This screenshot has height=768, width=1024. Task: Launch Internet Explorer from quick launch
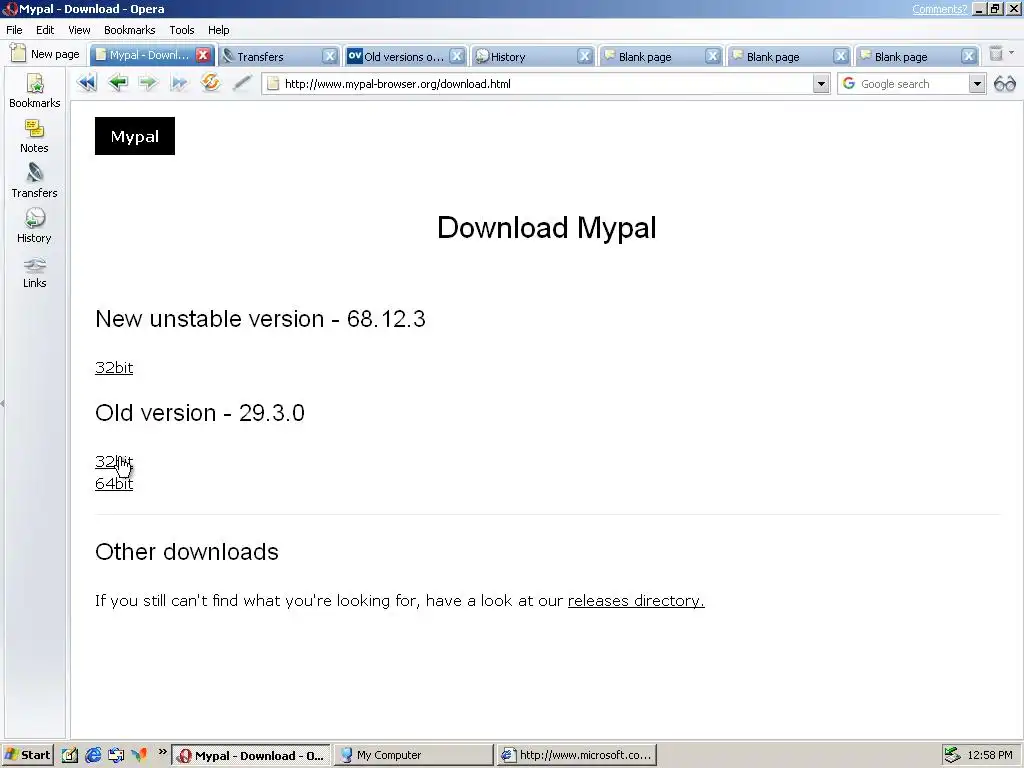pyautogui.click(x=93, y=755)
